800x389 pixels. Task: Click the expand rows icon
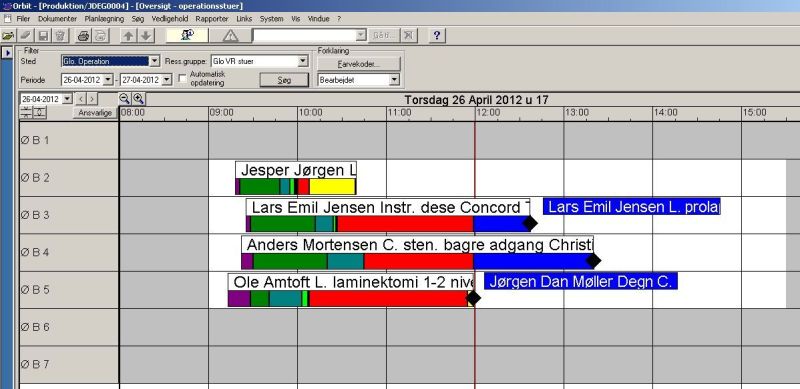[x=40, y=113]
